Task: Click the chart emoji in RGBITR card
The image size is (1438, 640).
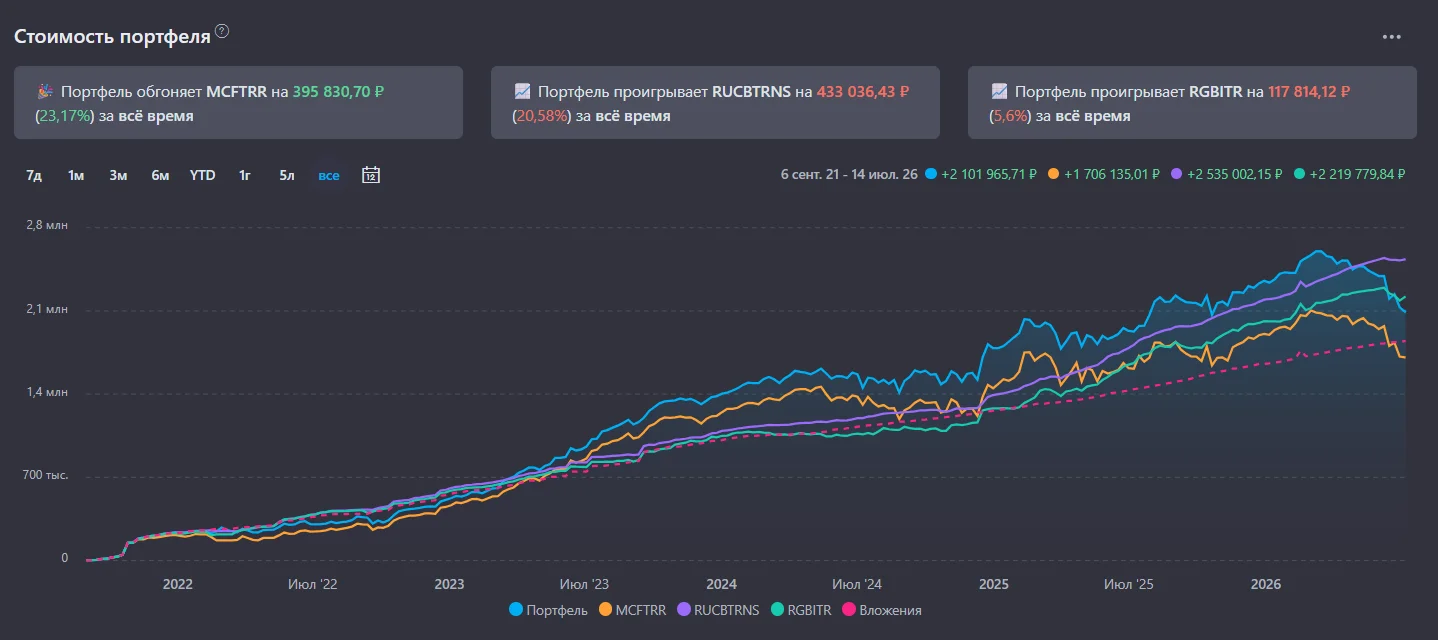Action: (999, 91)
